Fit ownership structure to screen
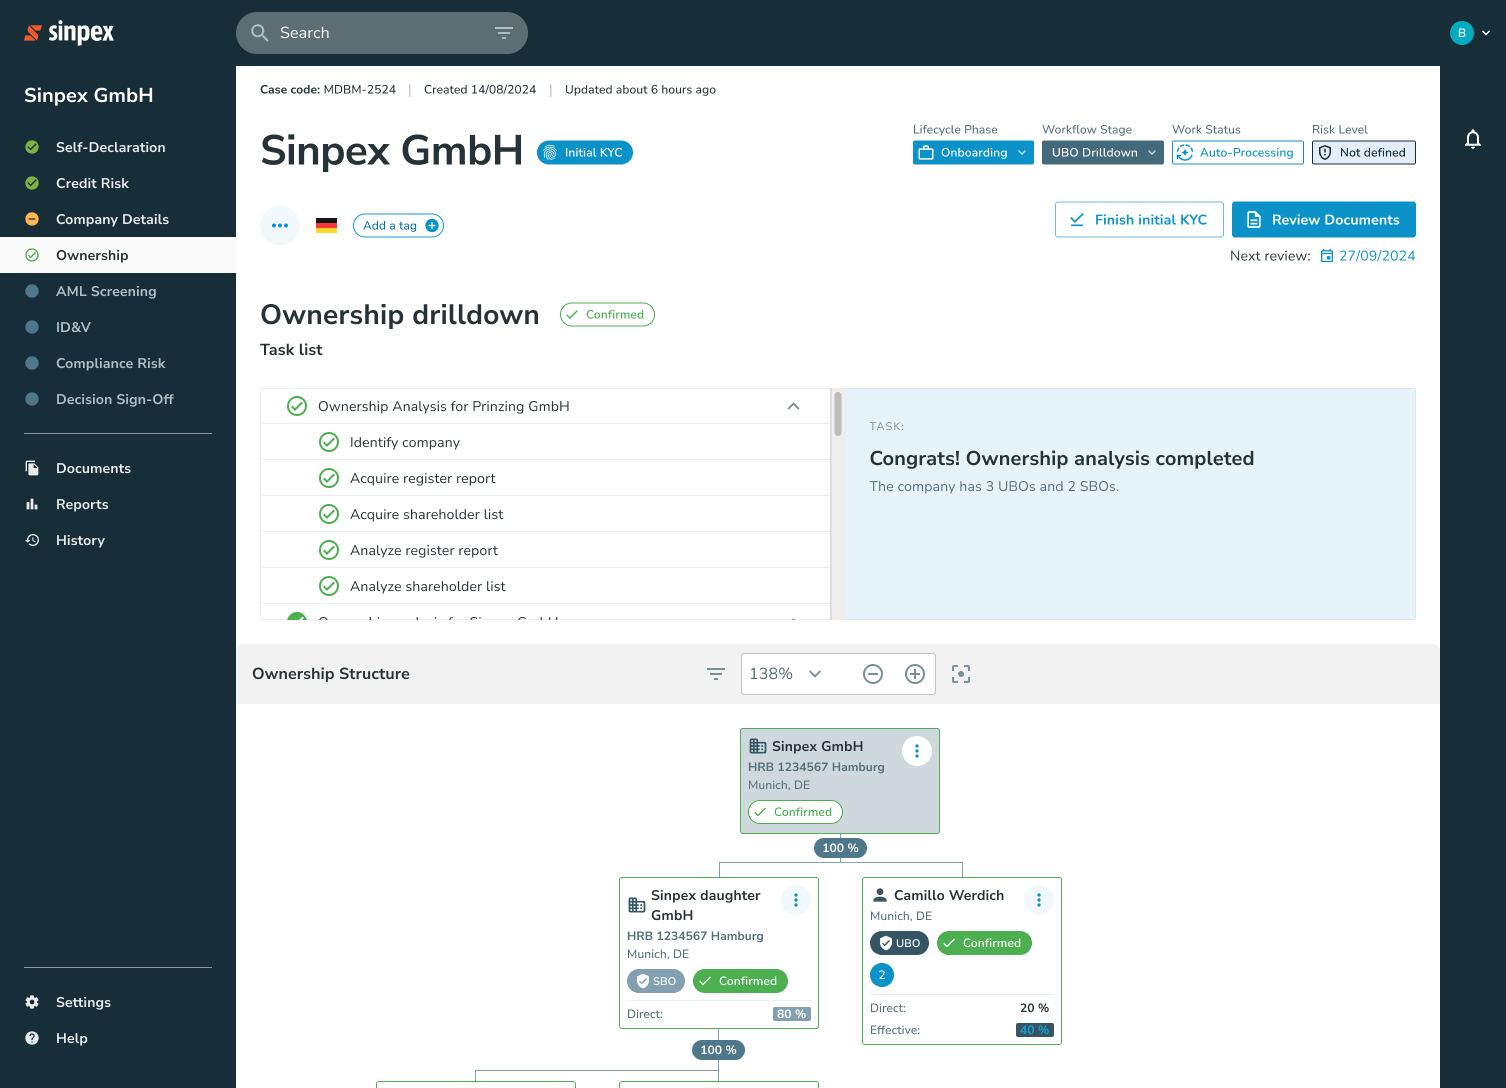Screen dimensions: 1506x1088 point(961,674)
